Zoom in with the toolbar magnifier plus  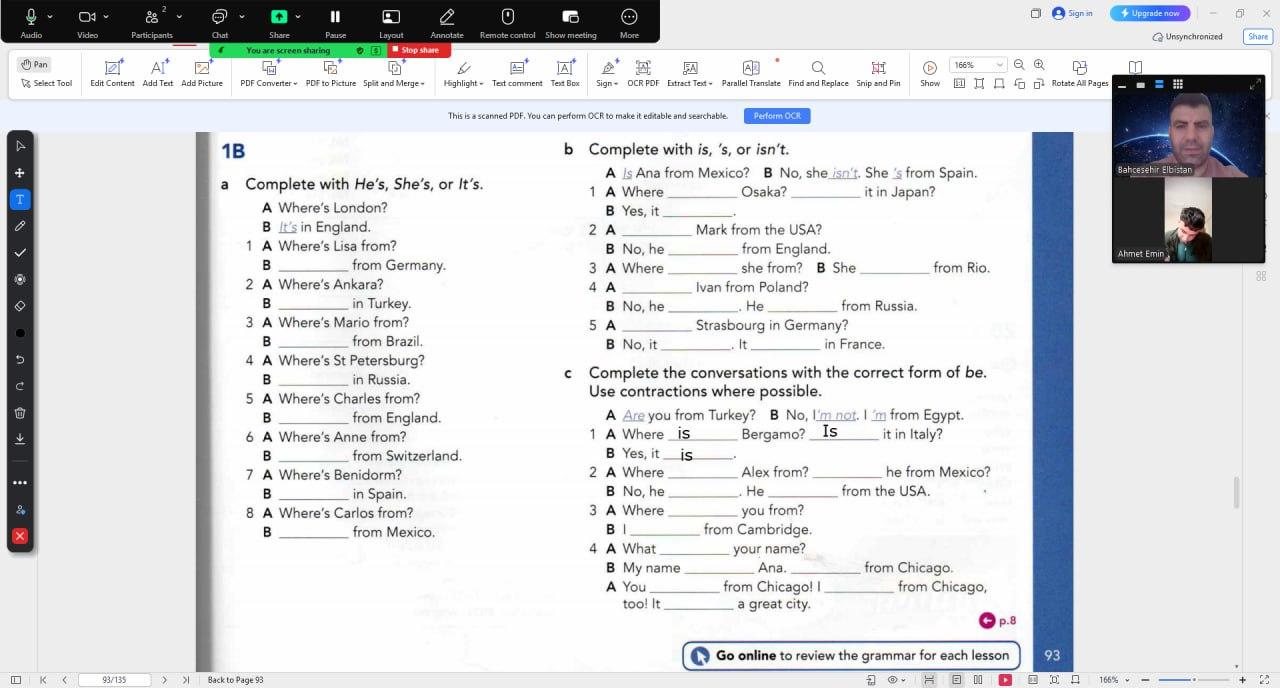click(1039, 65)
